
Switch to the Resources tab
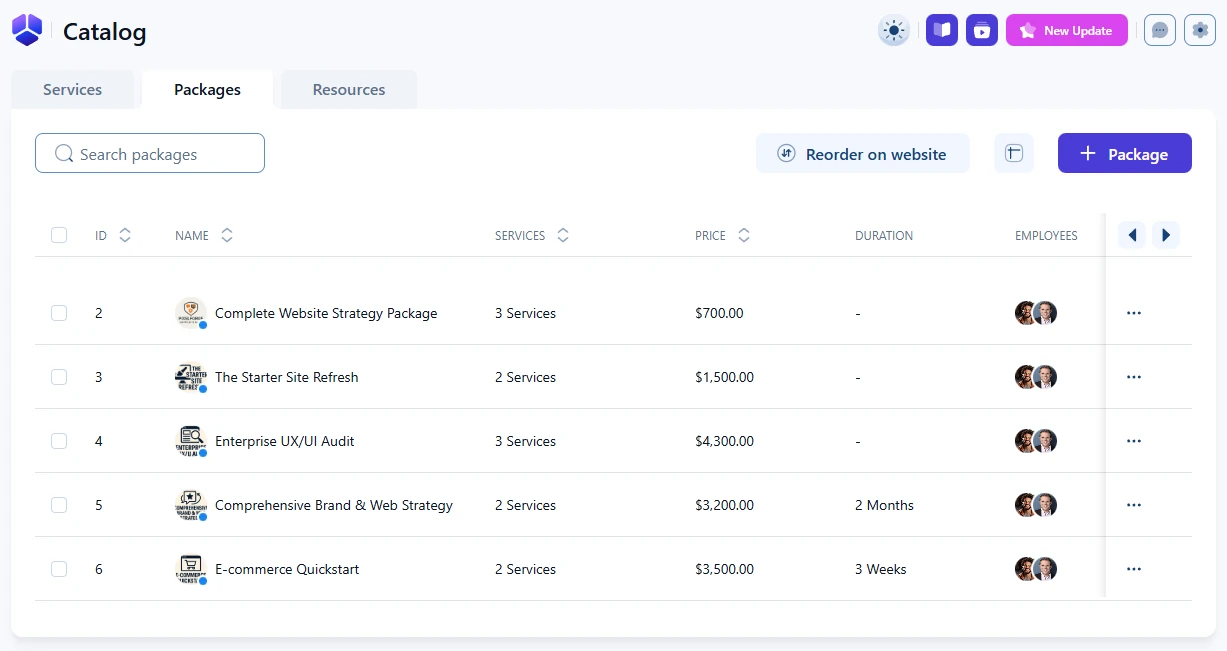tap(348, 90)
